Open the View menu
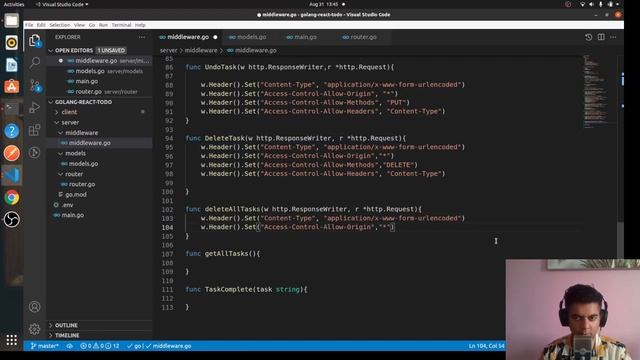640x360 pixels. [79, 25]
